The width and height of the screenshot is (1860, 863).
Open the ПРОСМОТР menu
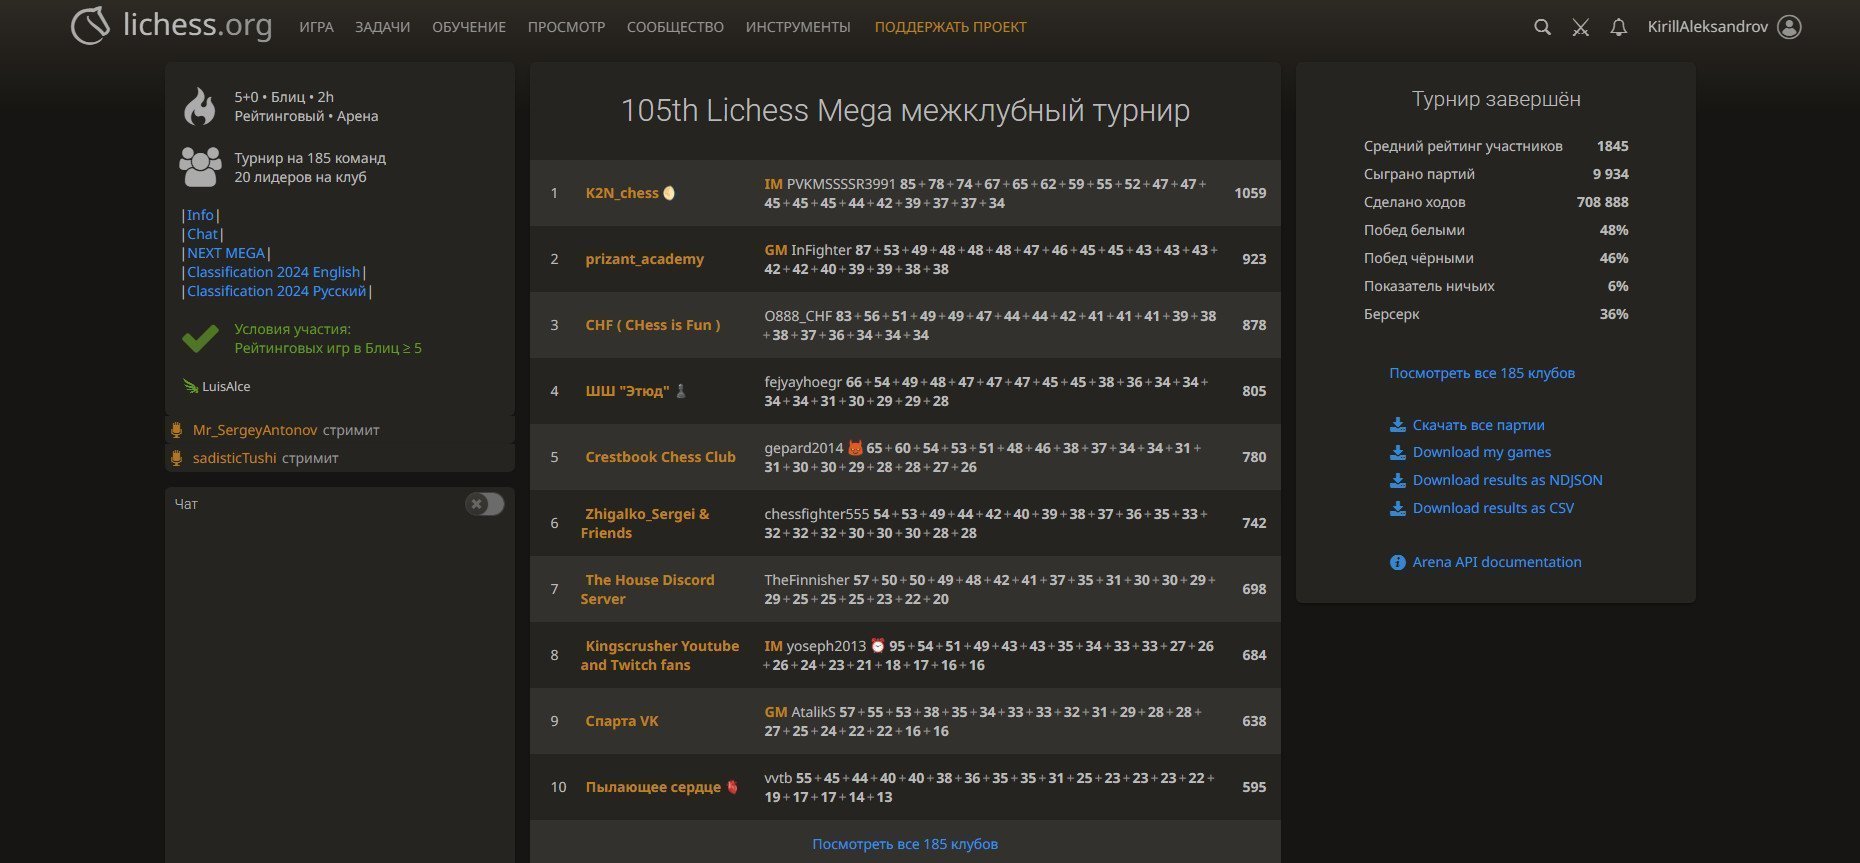(566, 27)
